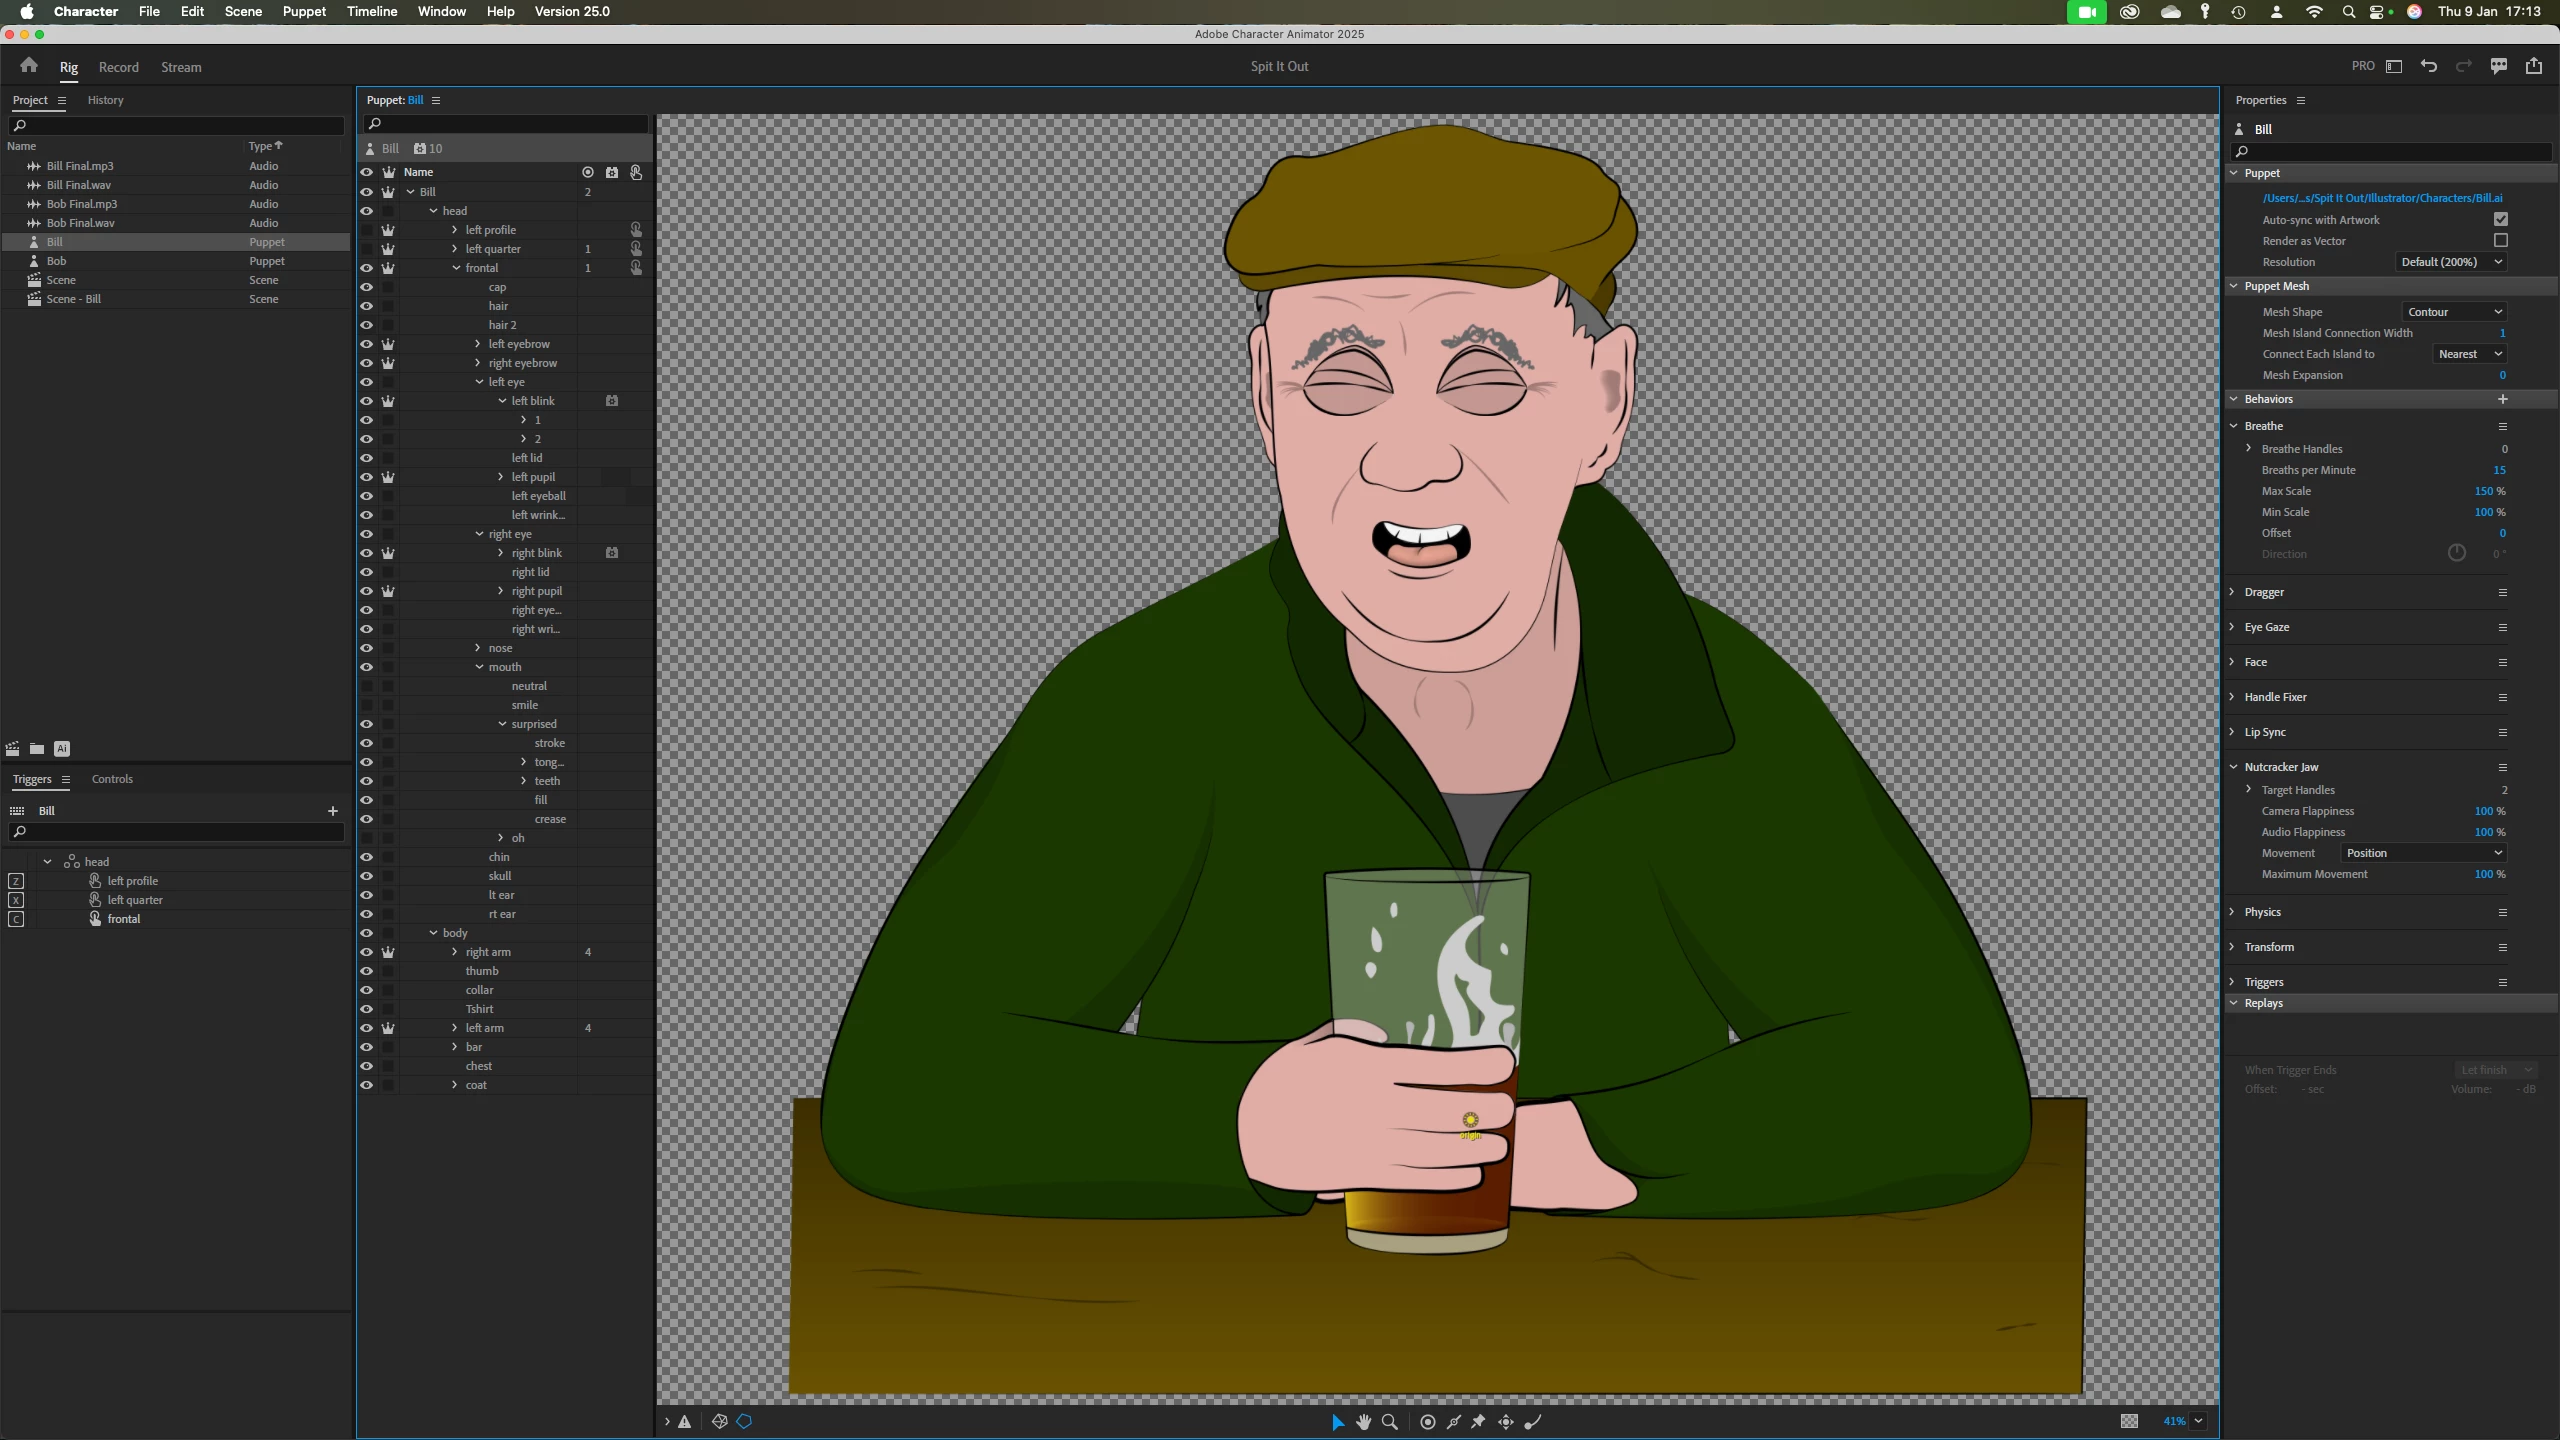Open the Bill.ai artwork file path link
The height and width of the screenshot is (1440, 2560).
(2382, 198)
